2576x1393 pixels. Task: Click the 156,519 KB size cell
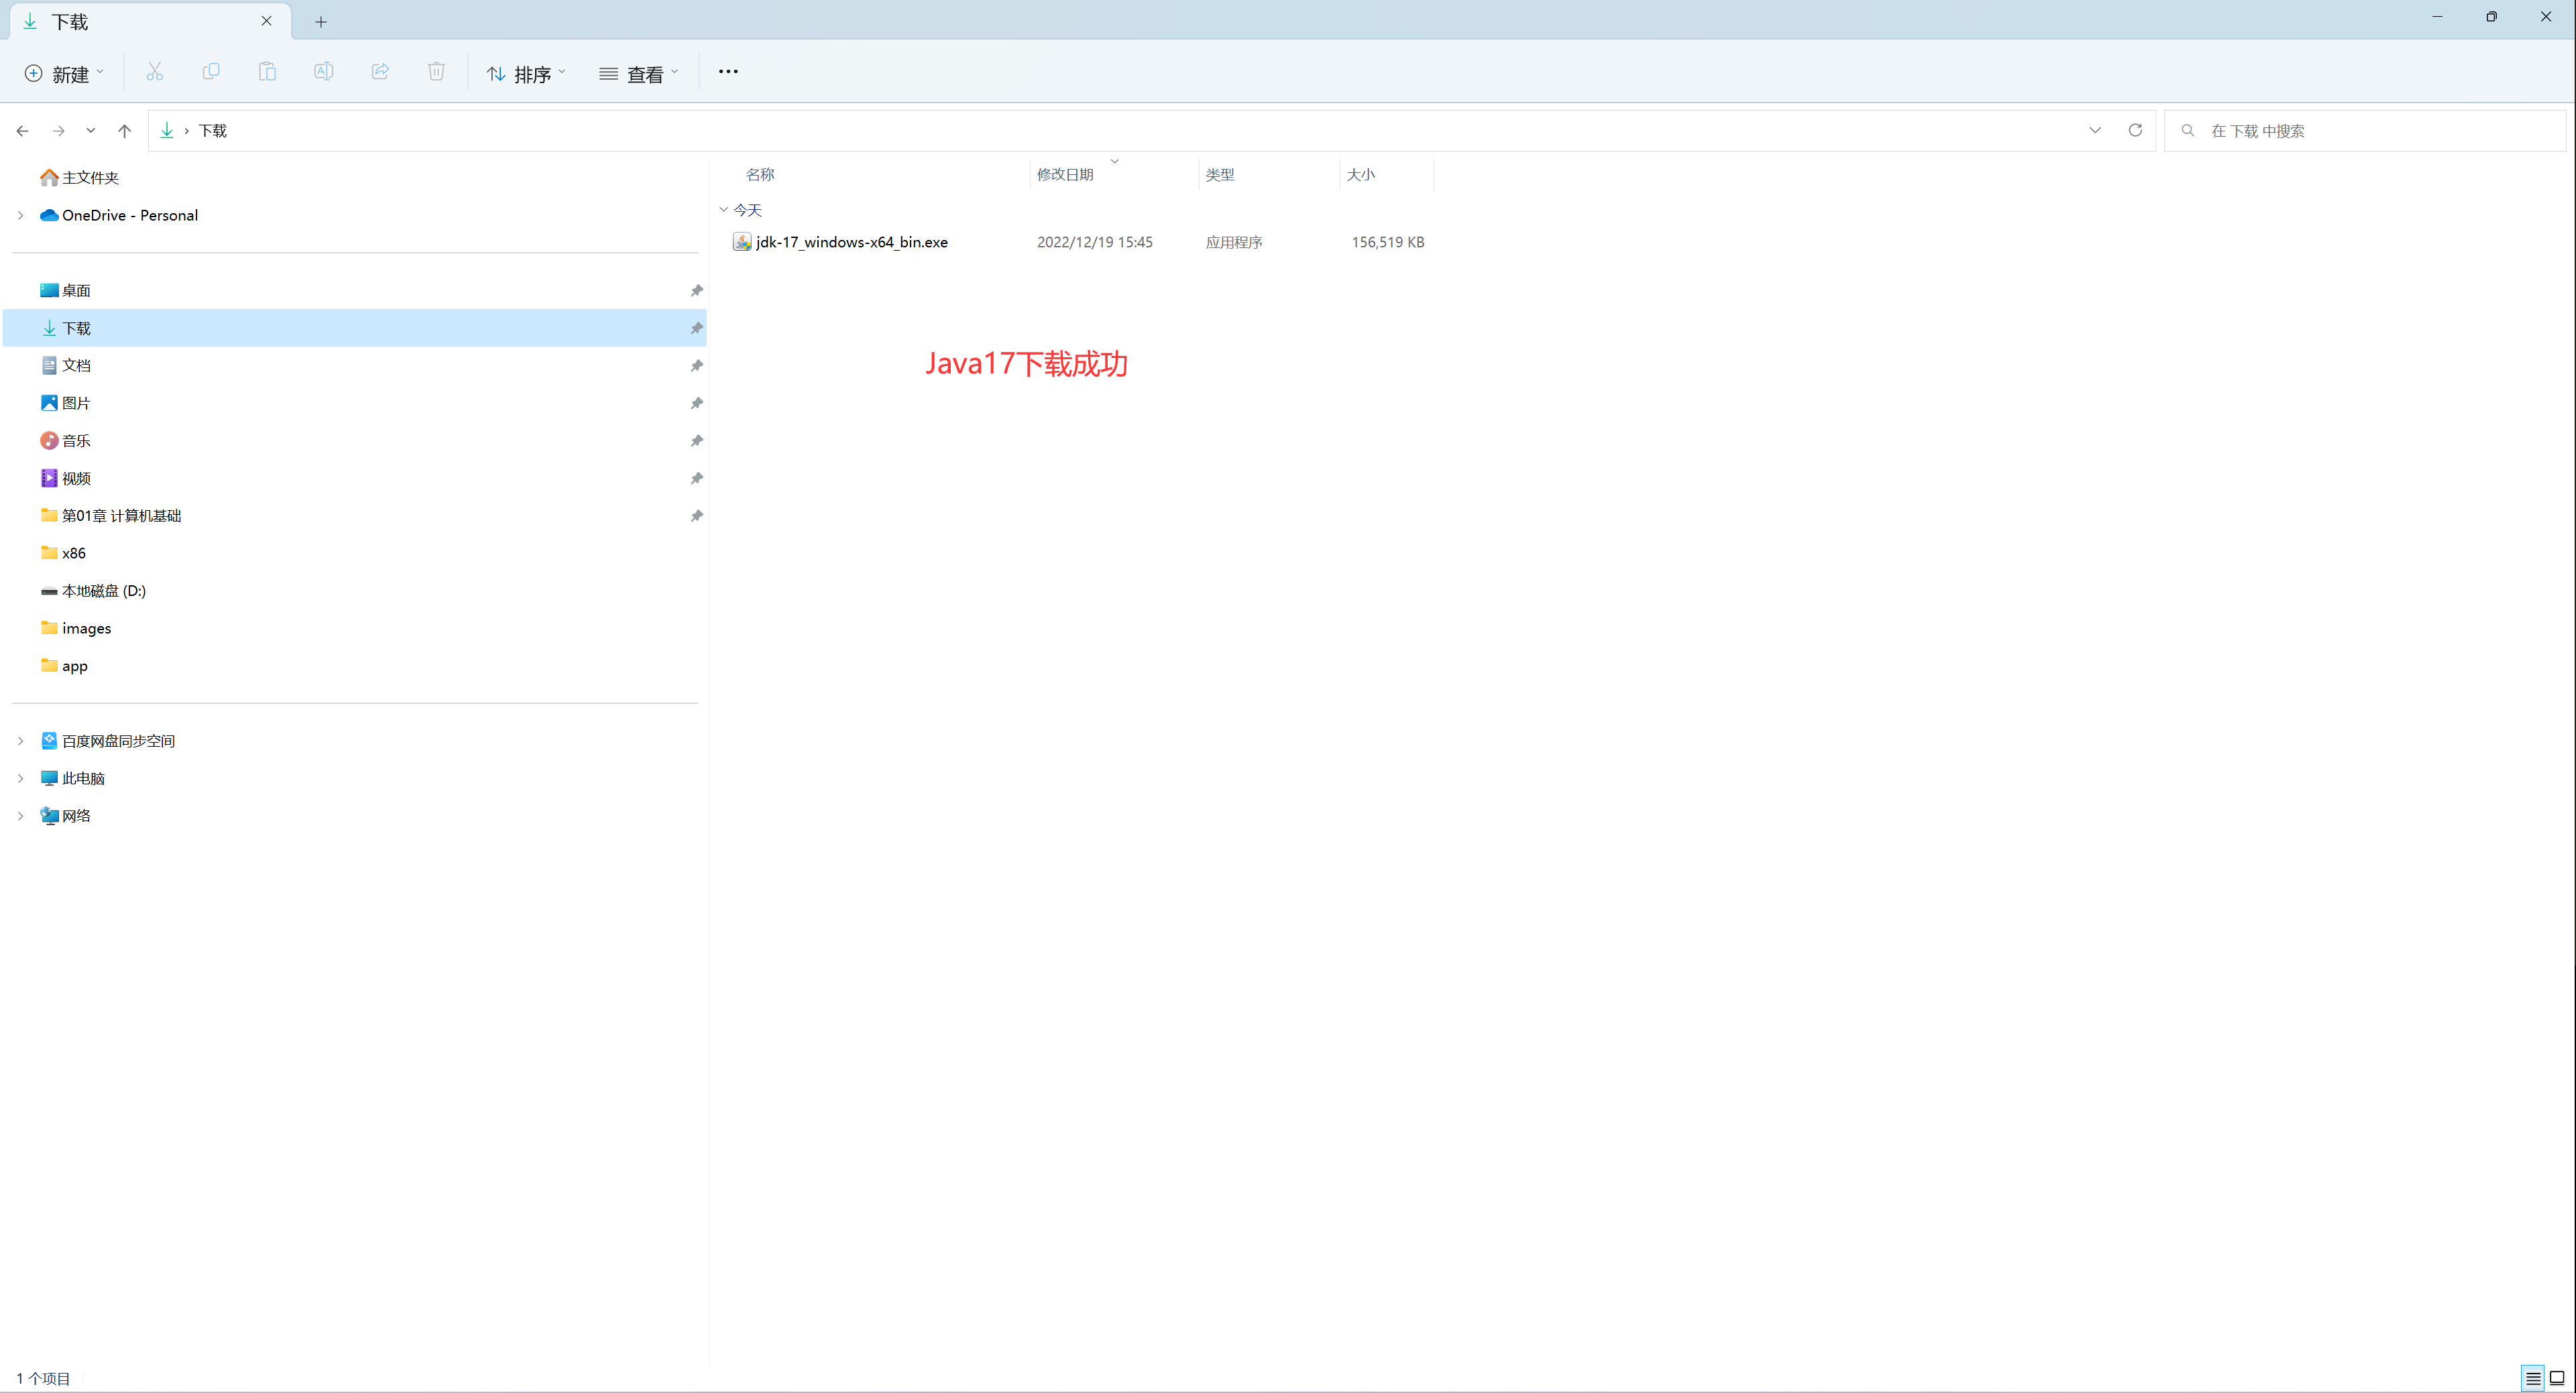coord(1388,243)
